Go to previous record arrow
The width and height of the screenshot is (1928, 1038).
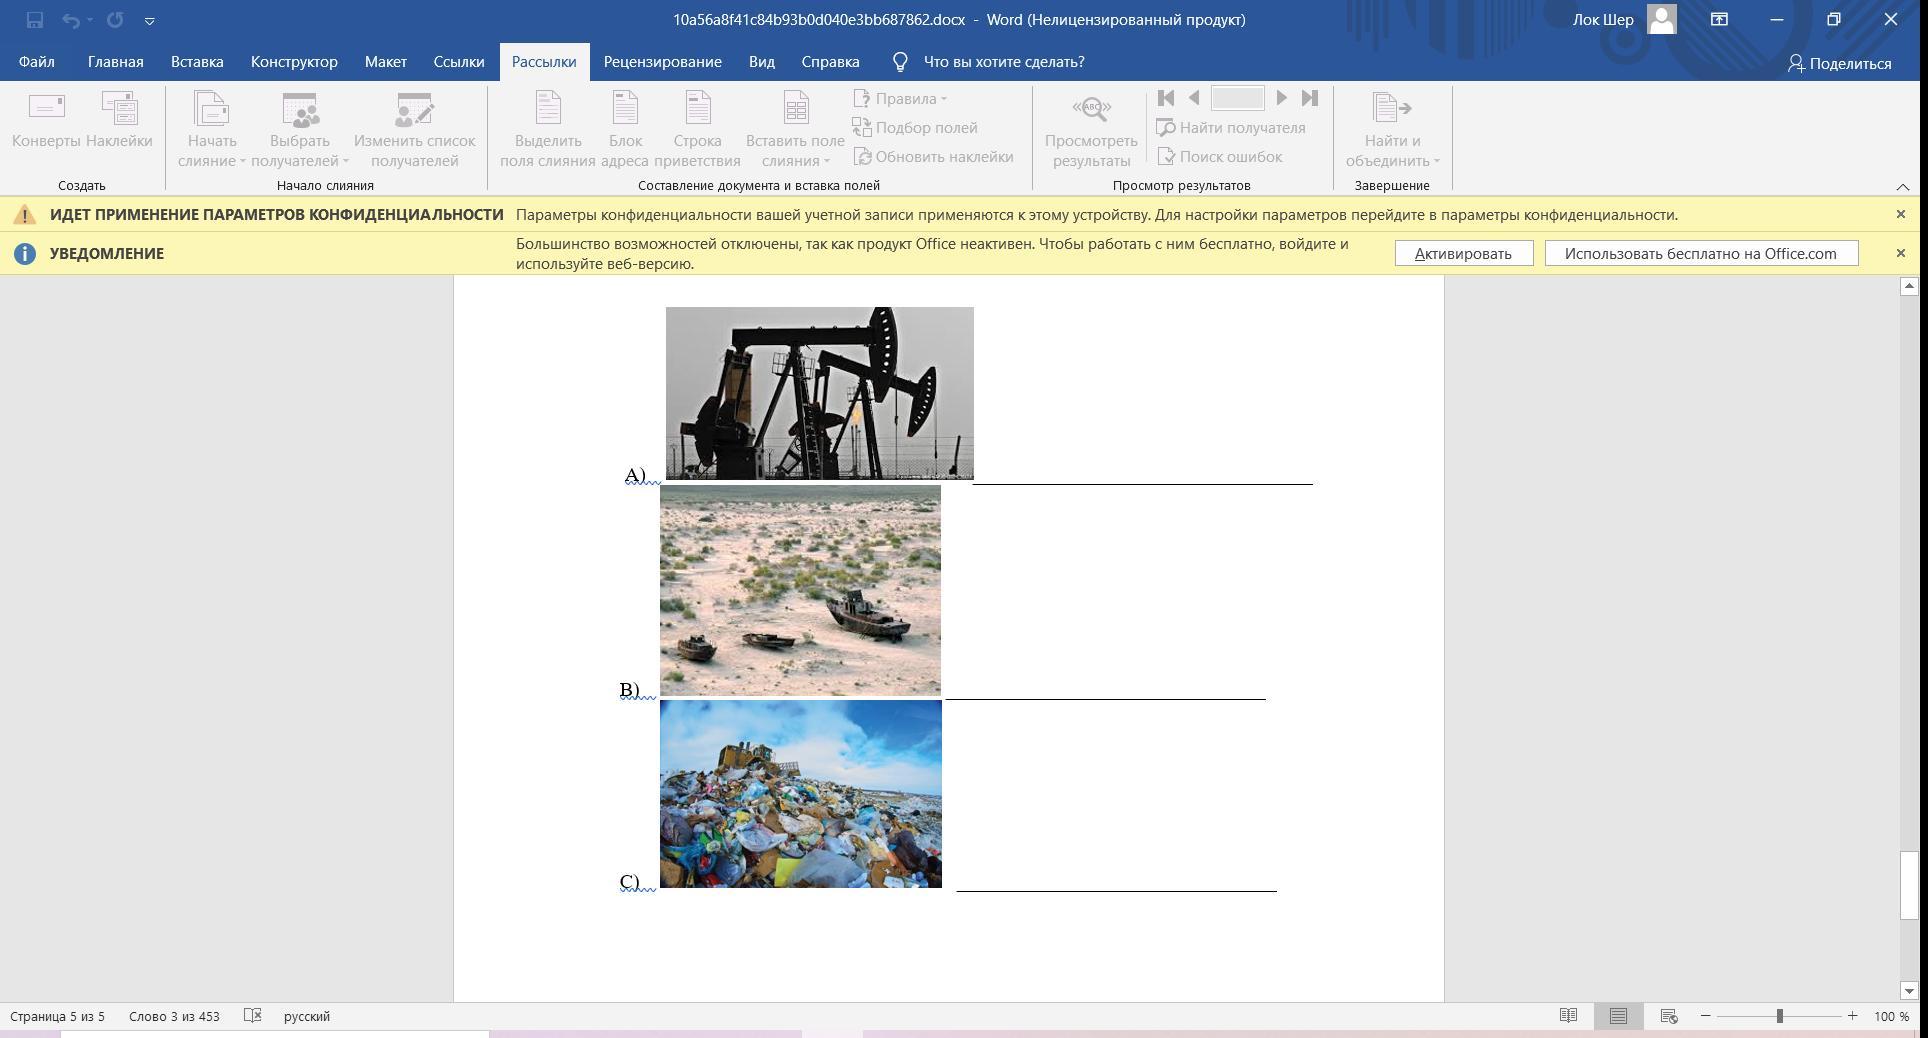tap(1194, 98)
